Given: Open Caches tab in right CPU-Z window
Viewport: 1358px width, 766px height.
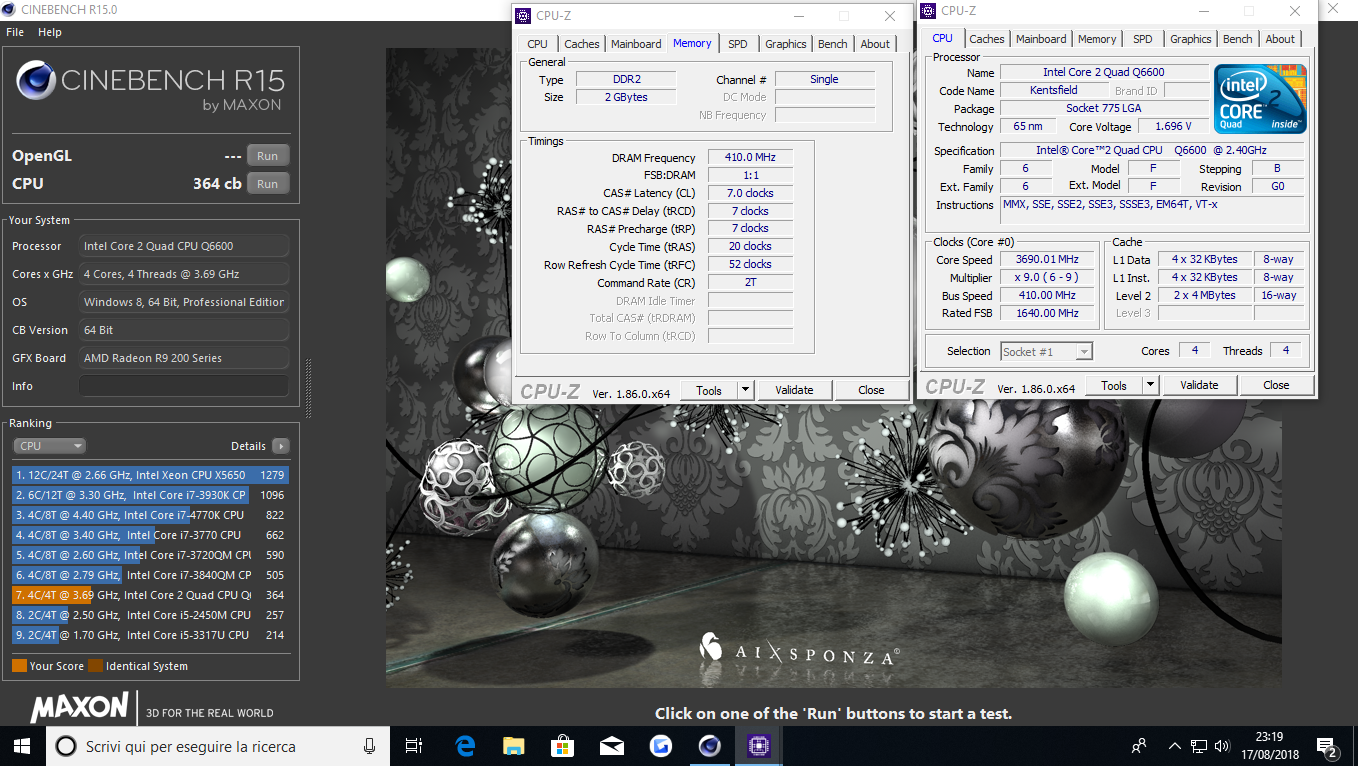Looking at the screenshot, I should click(987, 39).
